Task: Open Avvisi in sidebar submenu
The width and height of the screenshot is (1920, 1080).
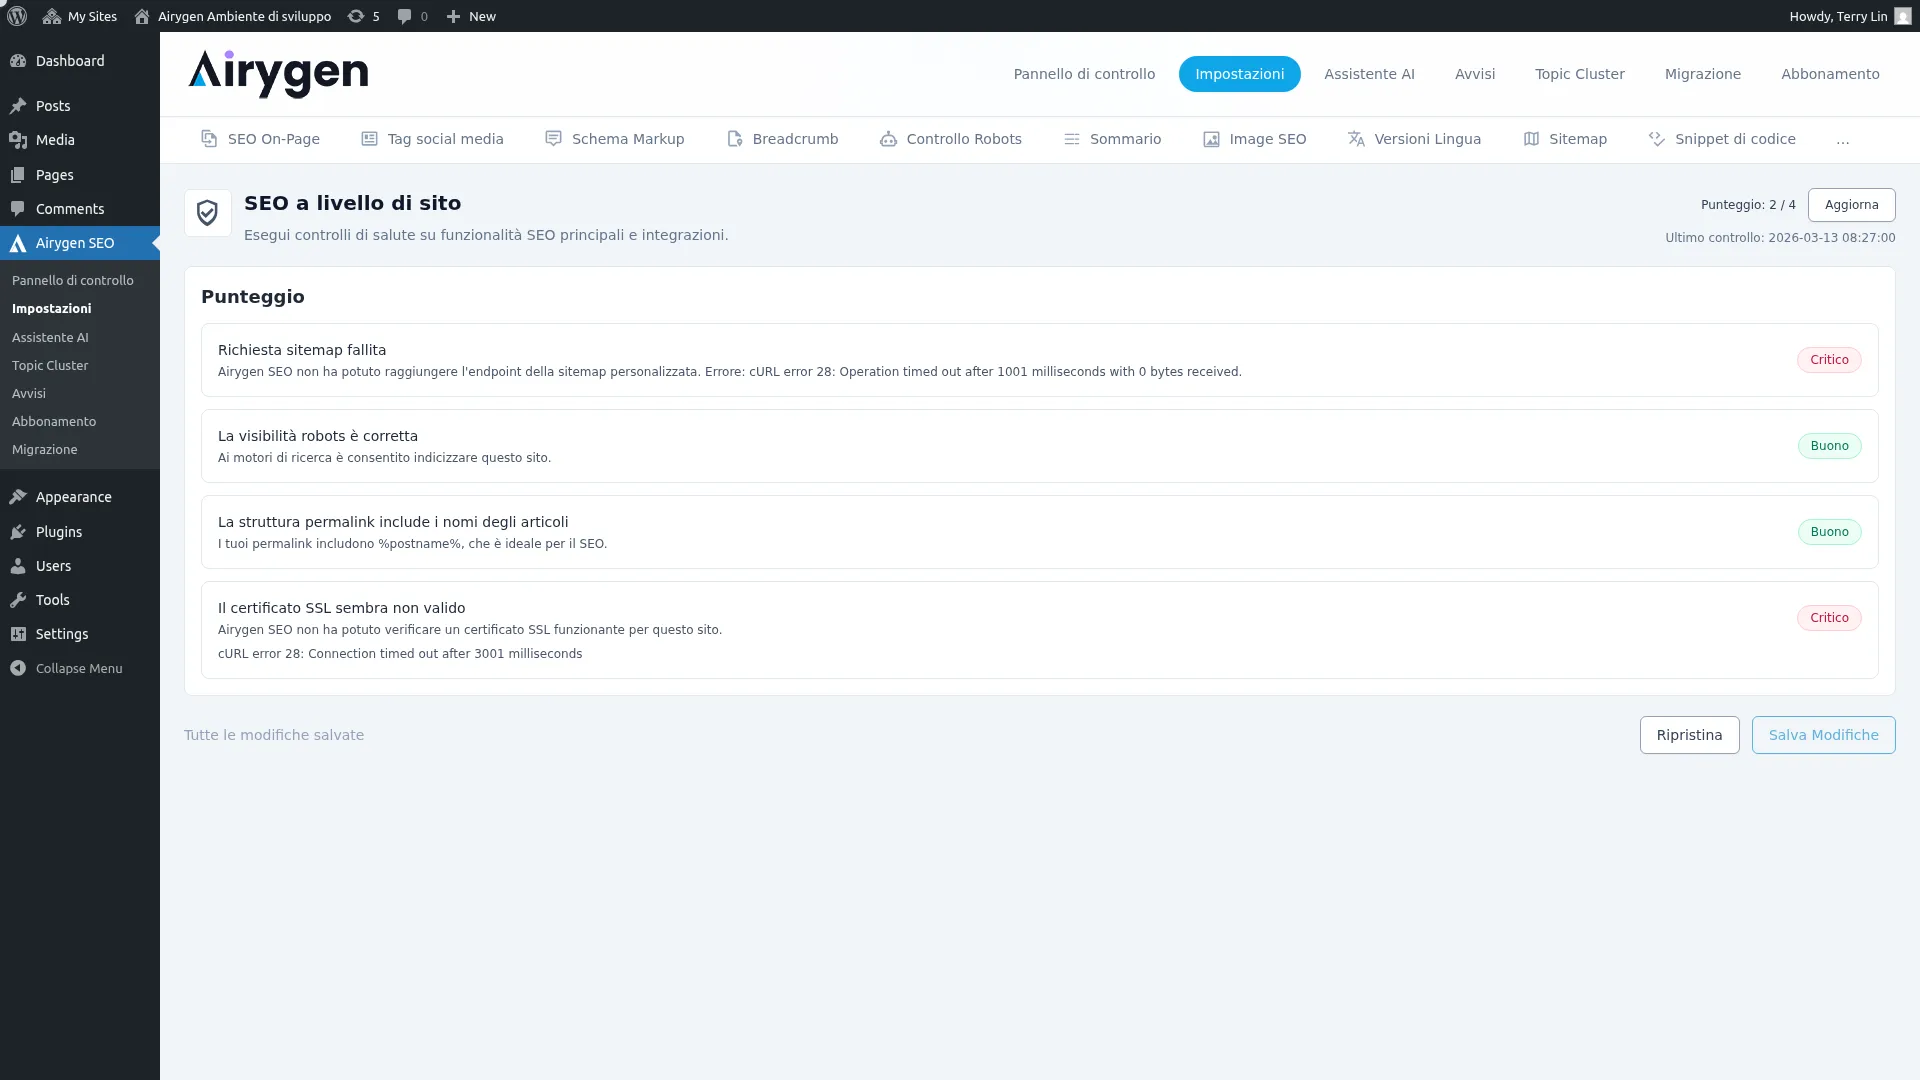Action: (29, 394)
